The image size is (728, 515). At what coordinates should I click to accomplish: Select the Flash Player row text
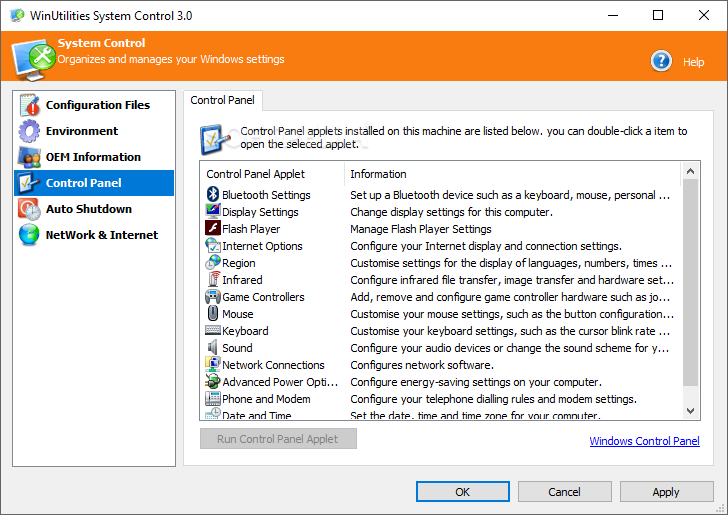pyautogui.click(x=251, y=229)
